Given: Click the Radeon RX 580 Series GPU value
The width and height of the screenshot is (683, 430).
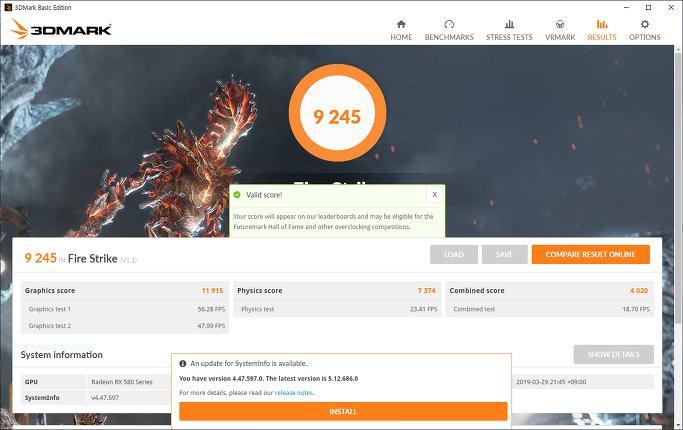Looking at the screenshot, I should click(122, 382).
